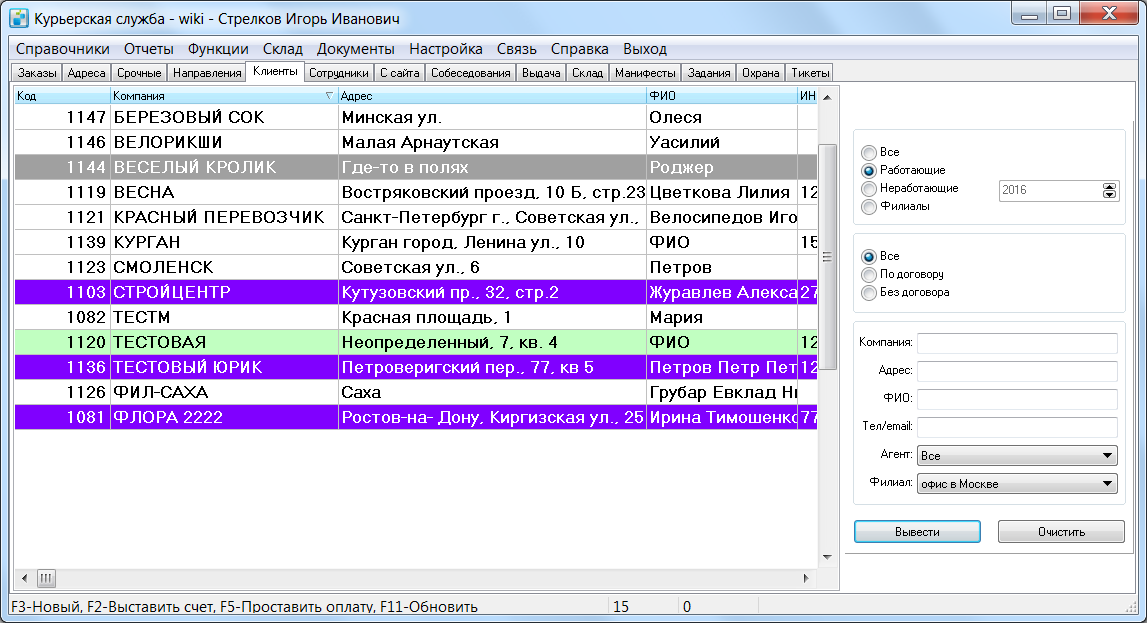This screenshot has width=1147, height=623.
Task: Click the 'Адрес' column header
Action: point(492,96)
